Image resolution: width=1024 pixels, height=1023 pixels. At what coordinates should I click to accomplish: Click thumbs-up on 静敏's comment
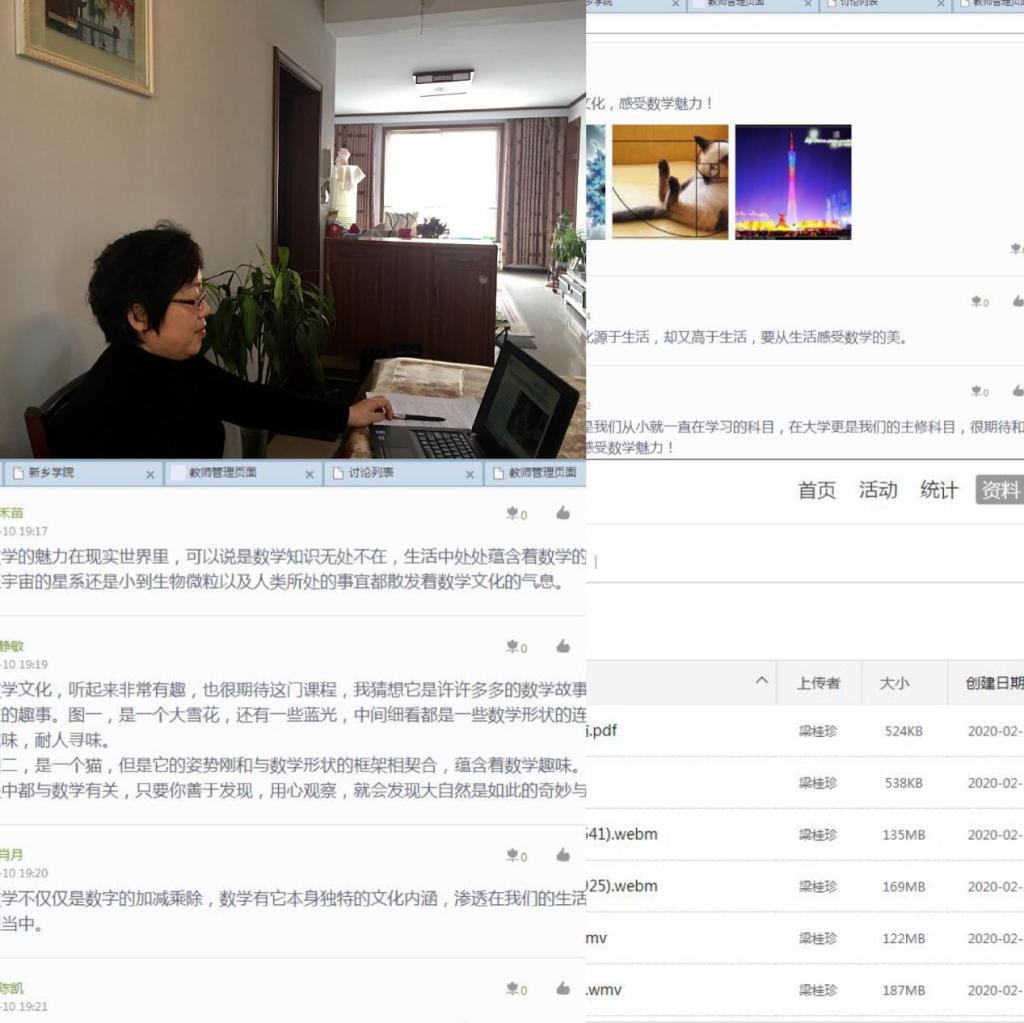pyautogui.click(x=563, y=647)
